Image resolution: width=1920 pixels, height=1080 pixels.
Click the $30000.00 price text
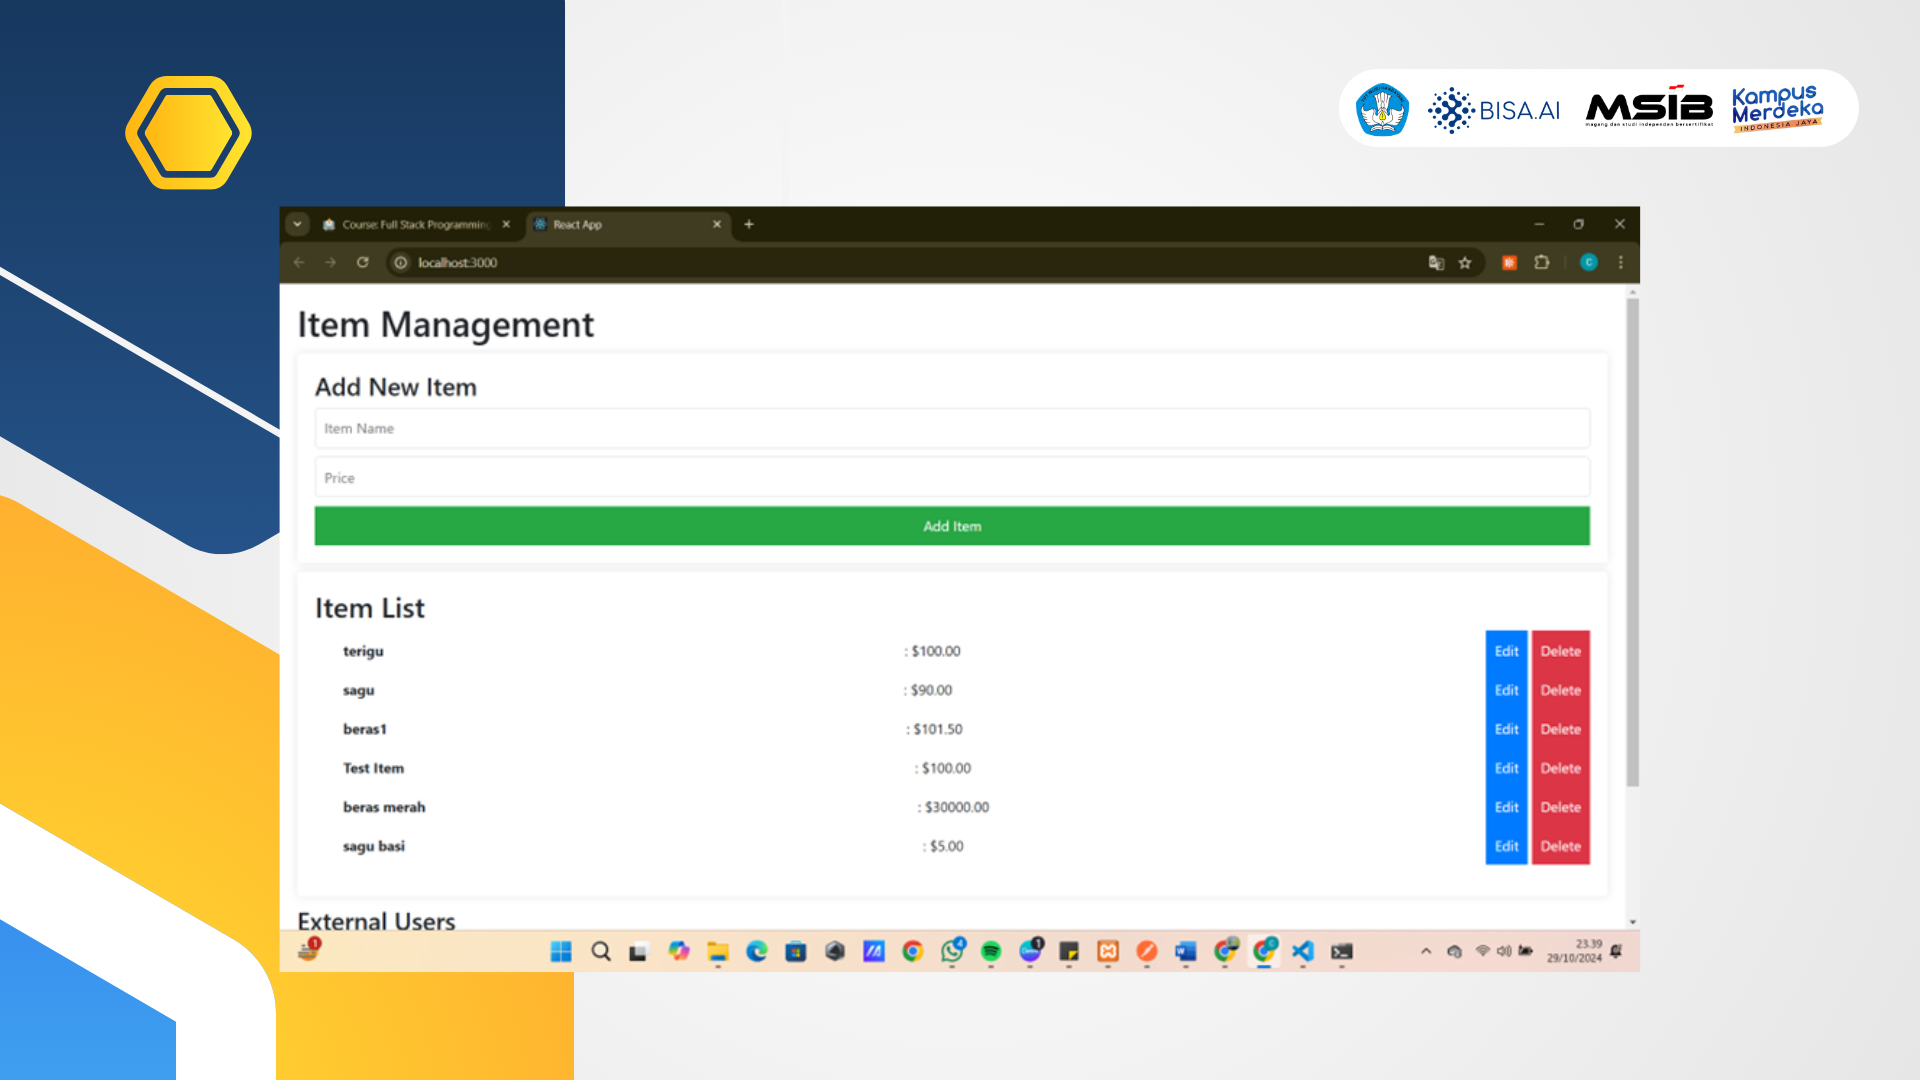(x=957, y=807)
